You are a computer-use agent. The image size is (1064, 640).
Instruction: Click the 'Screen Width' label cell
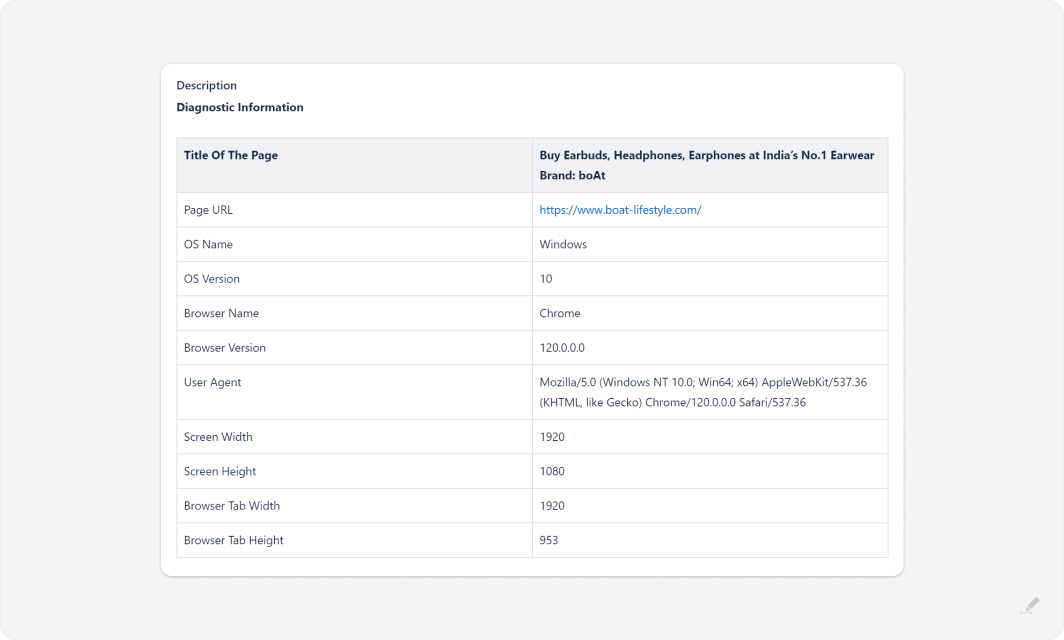[x=354, y=437]
